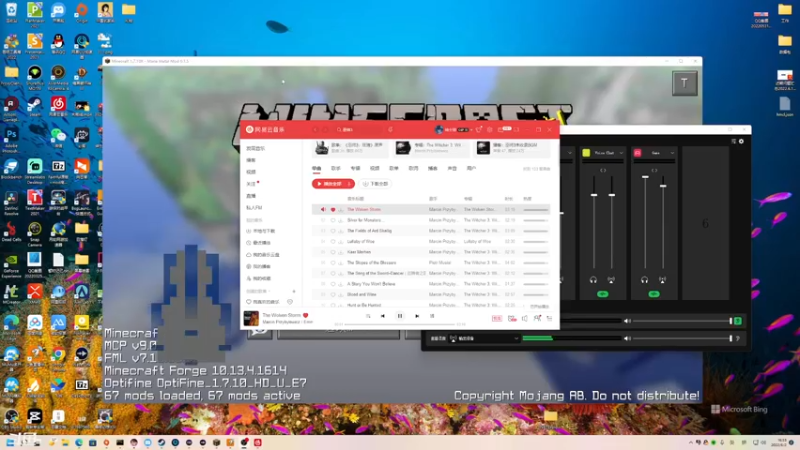Switch to the 歌单 search tab
The height and width of the screenshot is (450, 800).
click(394, 168)
